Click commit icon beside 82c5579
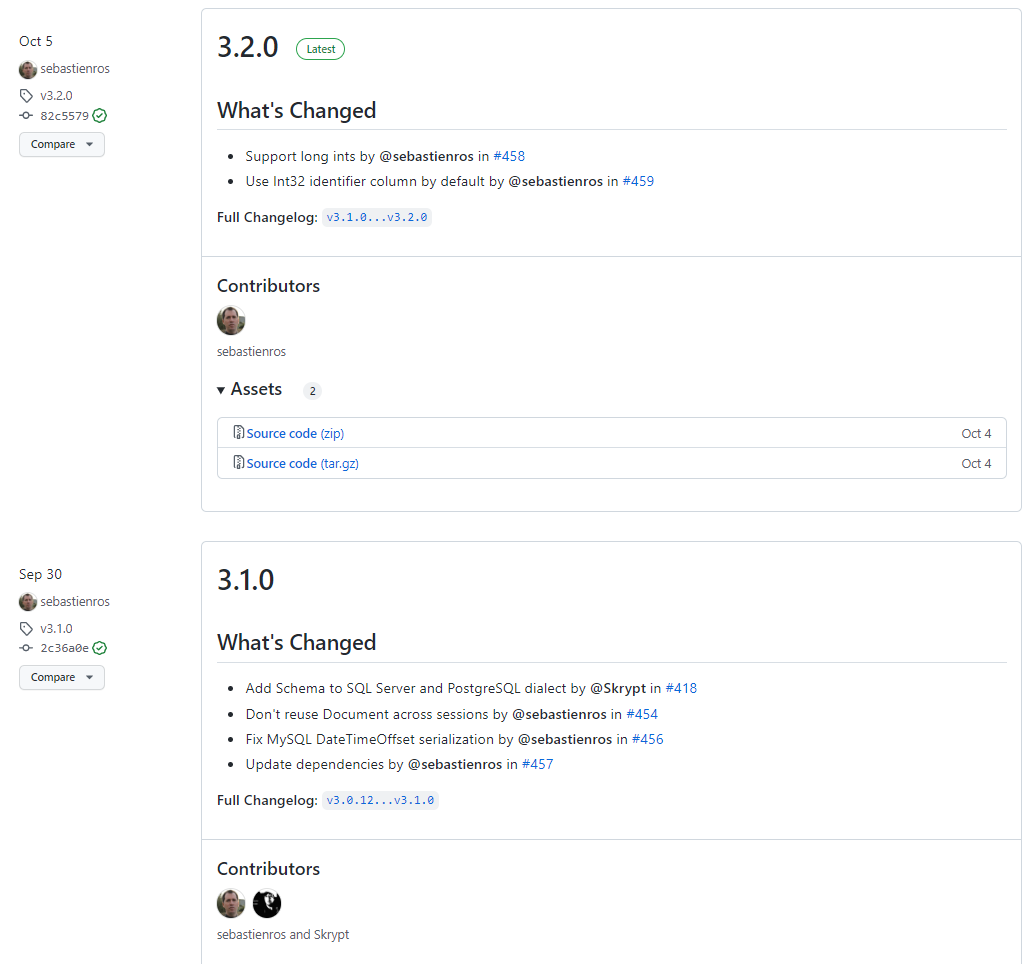 (x=26, y=116)
